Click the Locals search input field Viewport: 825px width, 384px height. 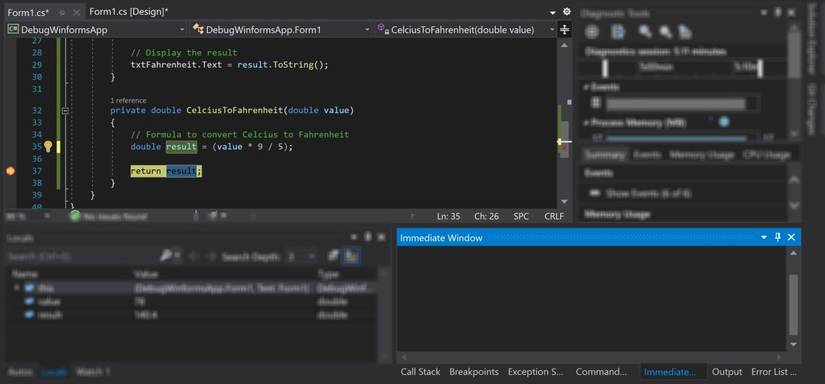(x=82, y=257)
